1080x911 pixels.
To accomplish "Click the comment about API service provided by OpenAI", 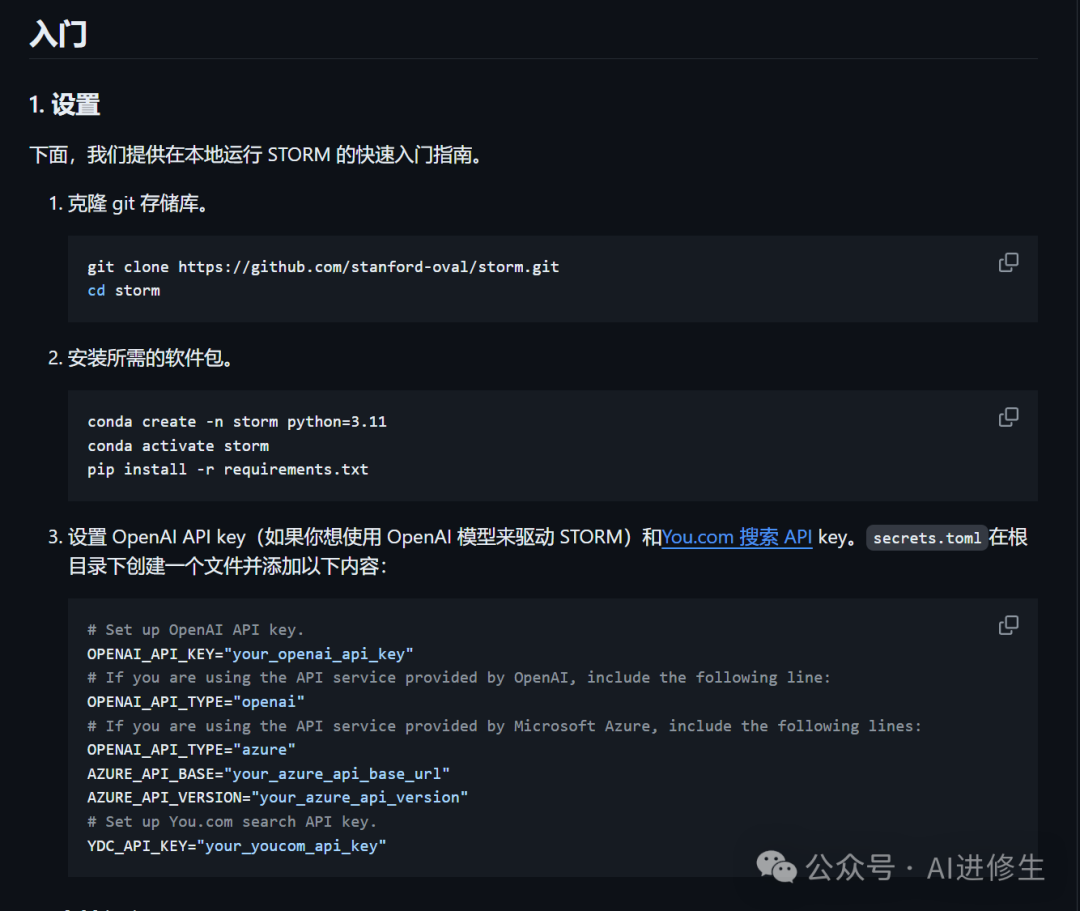I will tap(459, 678).
